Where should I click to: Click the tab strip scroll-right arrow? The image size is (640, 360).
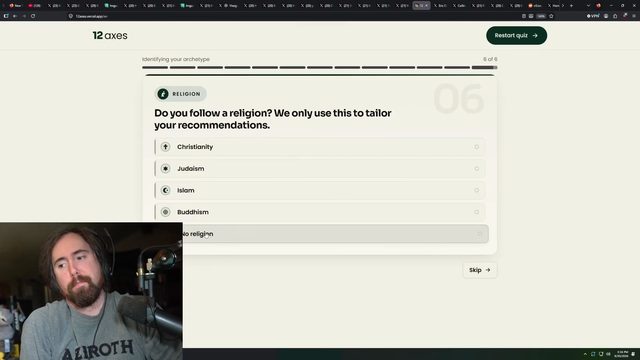(x=563, y=6)
